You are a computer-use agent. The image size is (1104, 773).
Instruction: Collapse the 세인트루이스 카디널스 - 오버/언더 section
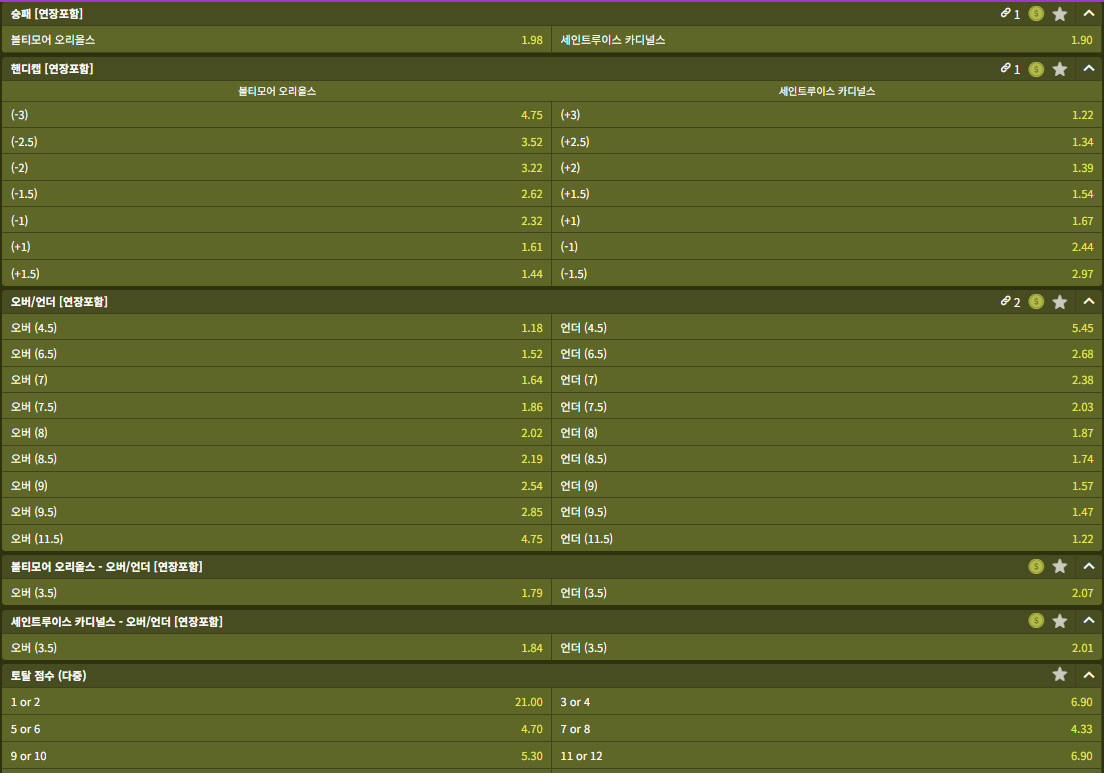tap(1089, 620)
